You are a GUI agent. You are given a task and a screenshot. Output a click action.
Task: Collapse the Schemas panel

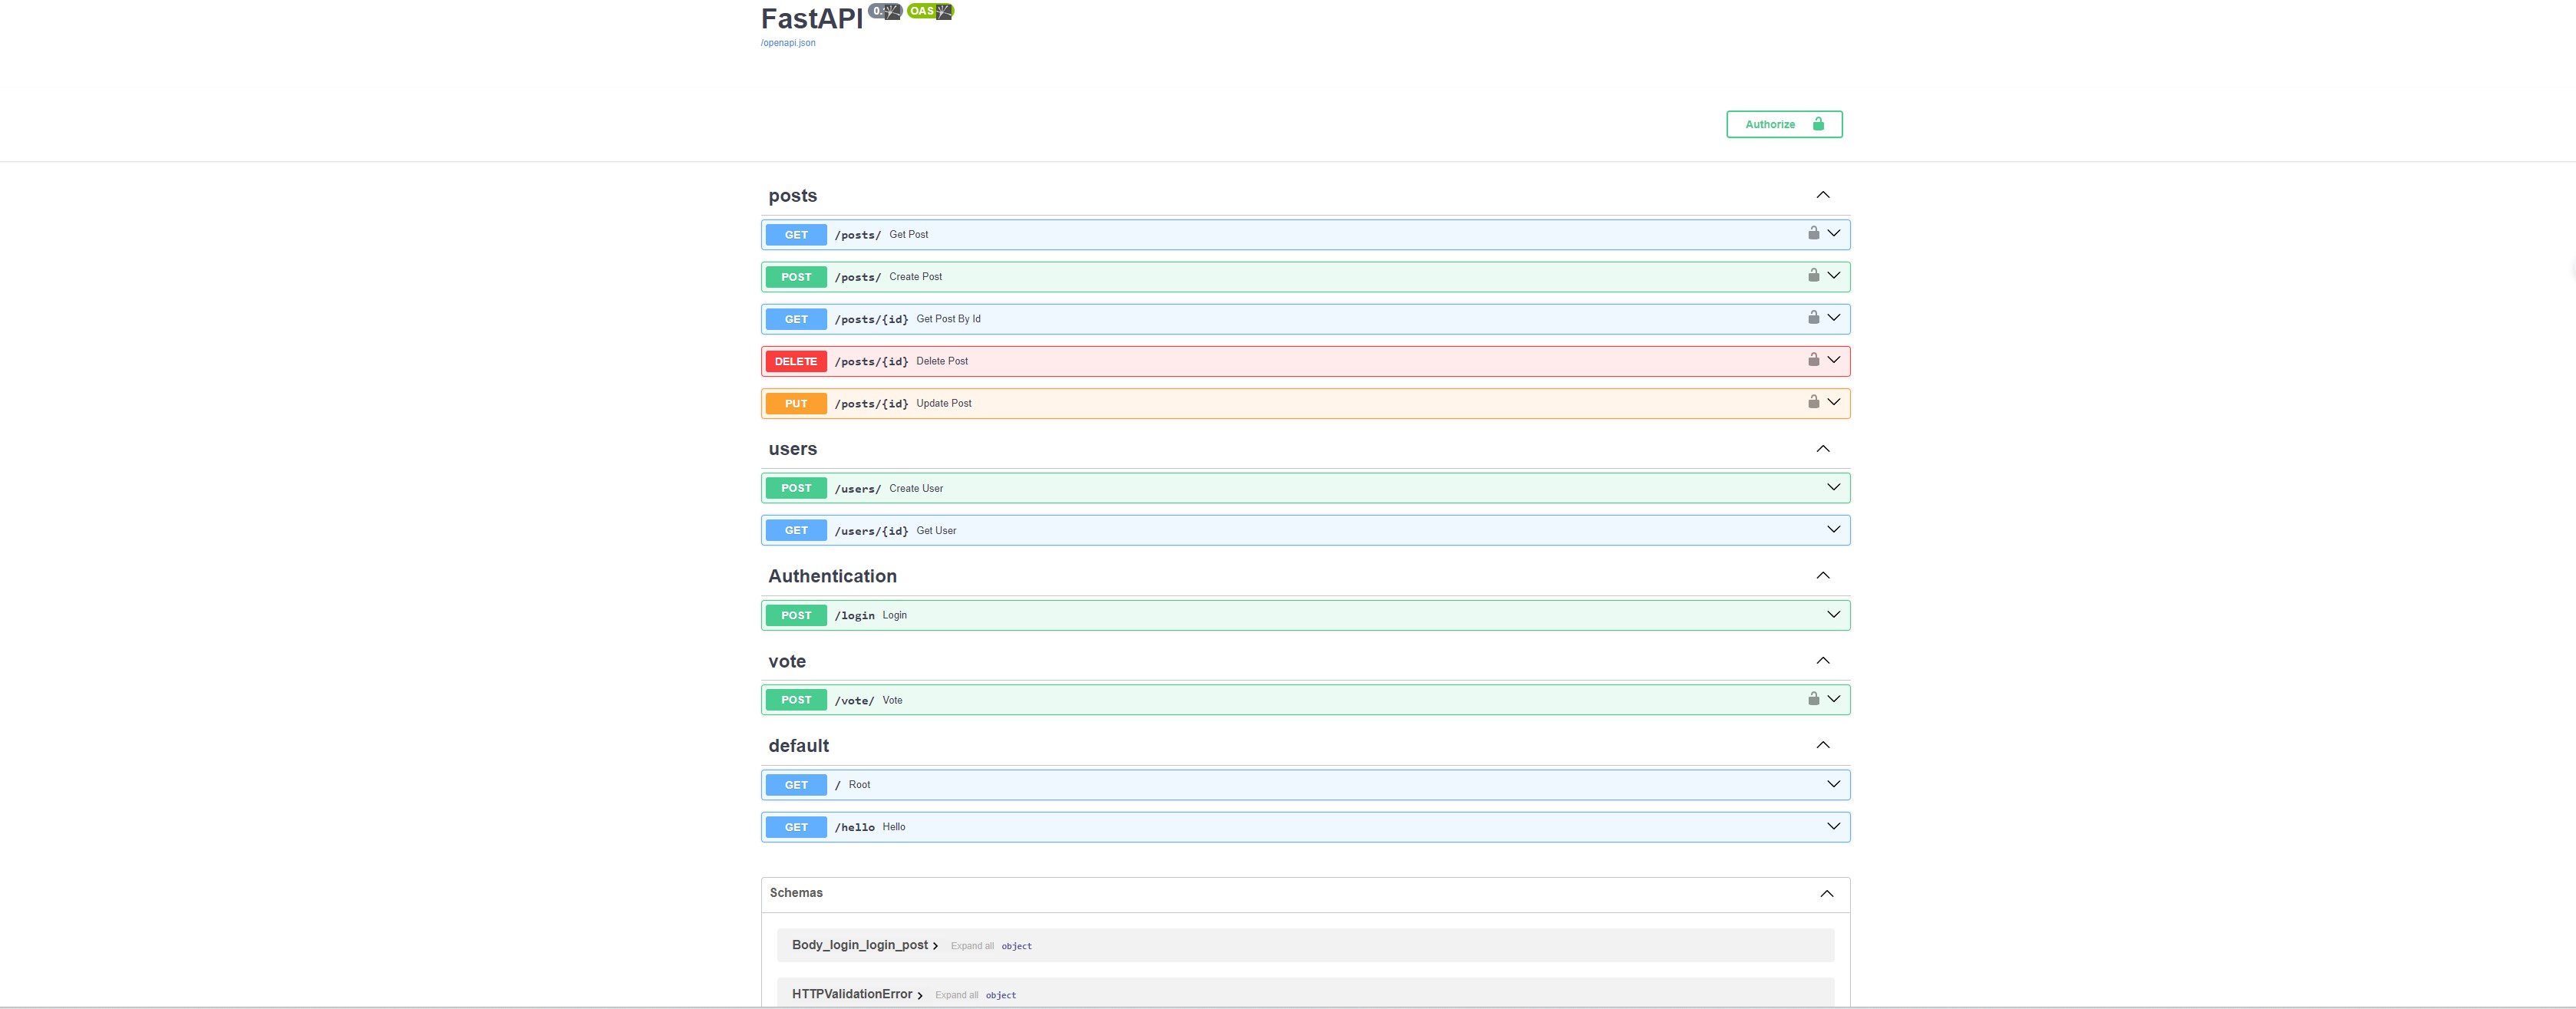tap(1827, 894)
